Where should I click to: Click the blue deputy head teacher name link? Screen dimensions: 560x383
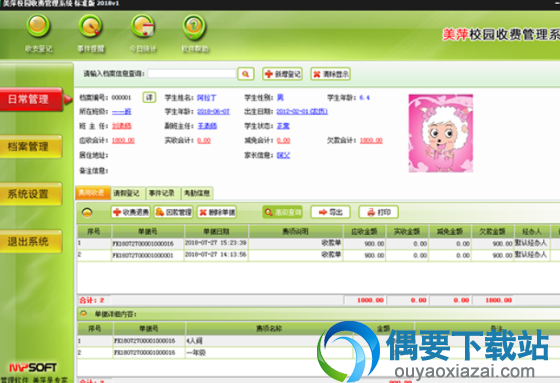[x=207, y=126]
